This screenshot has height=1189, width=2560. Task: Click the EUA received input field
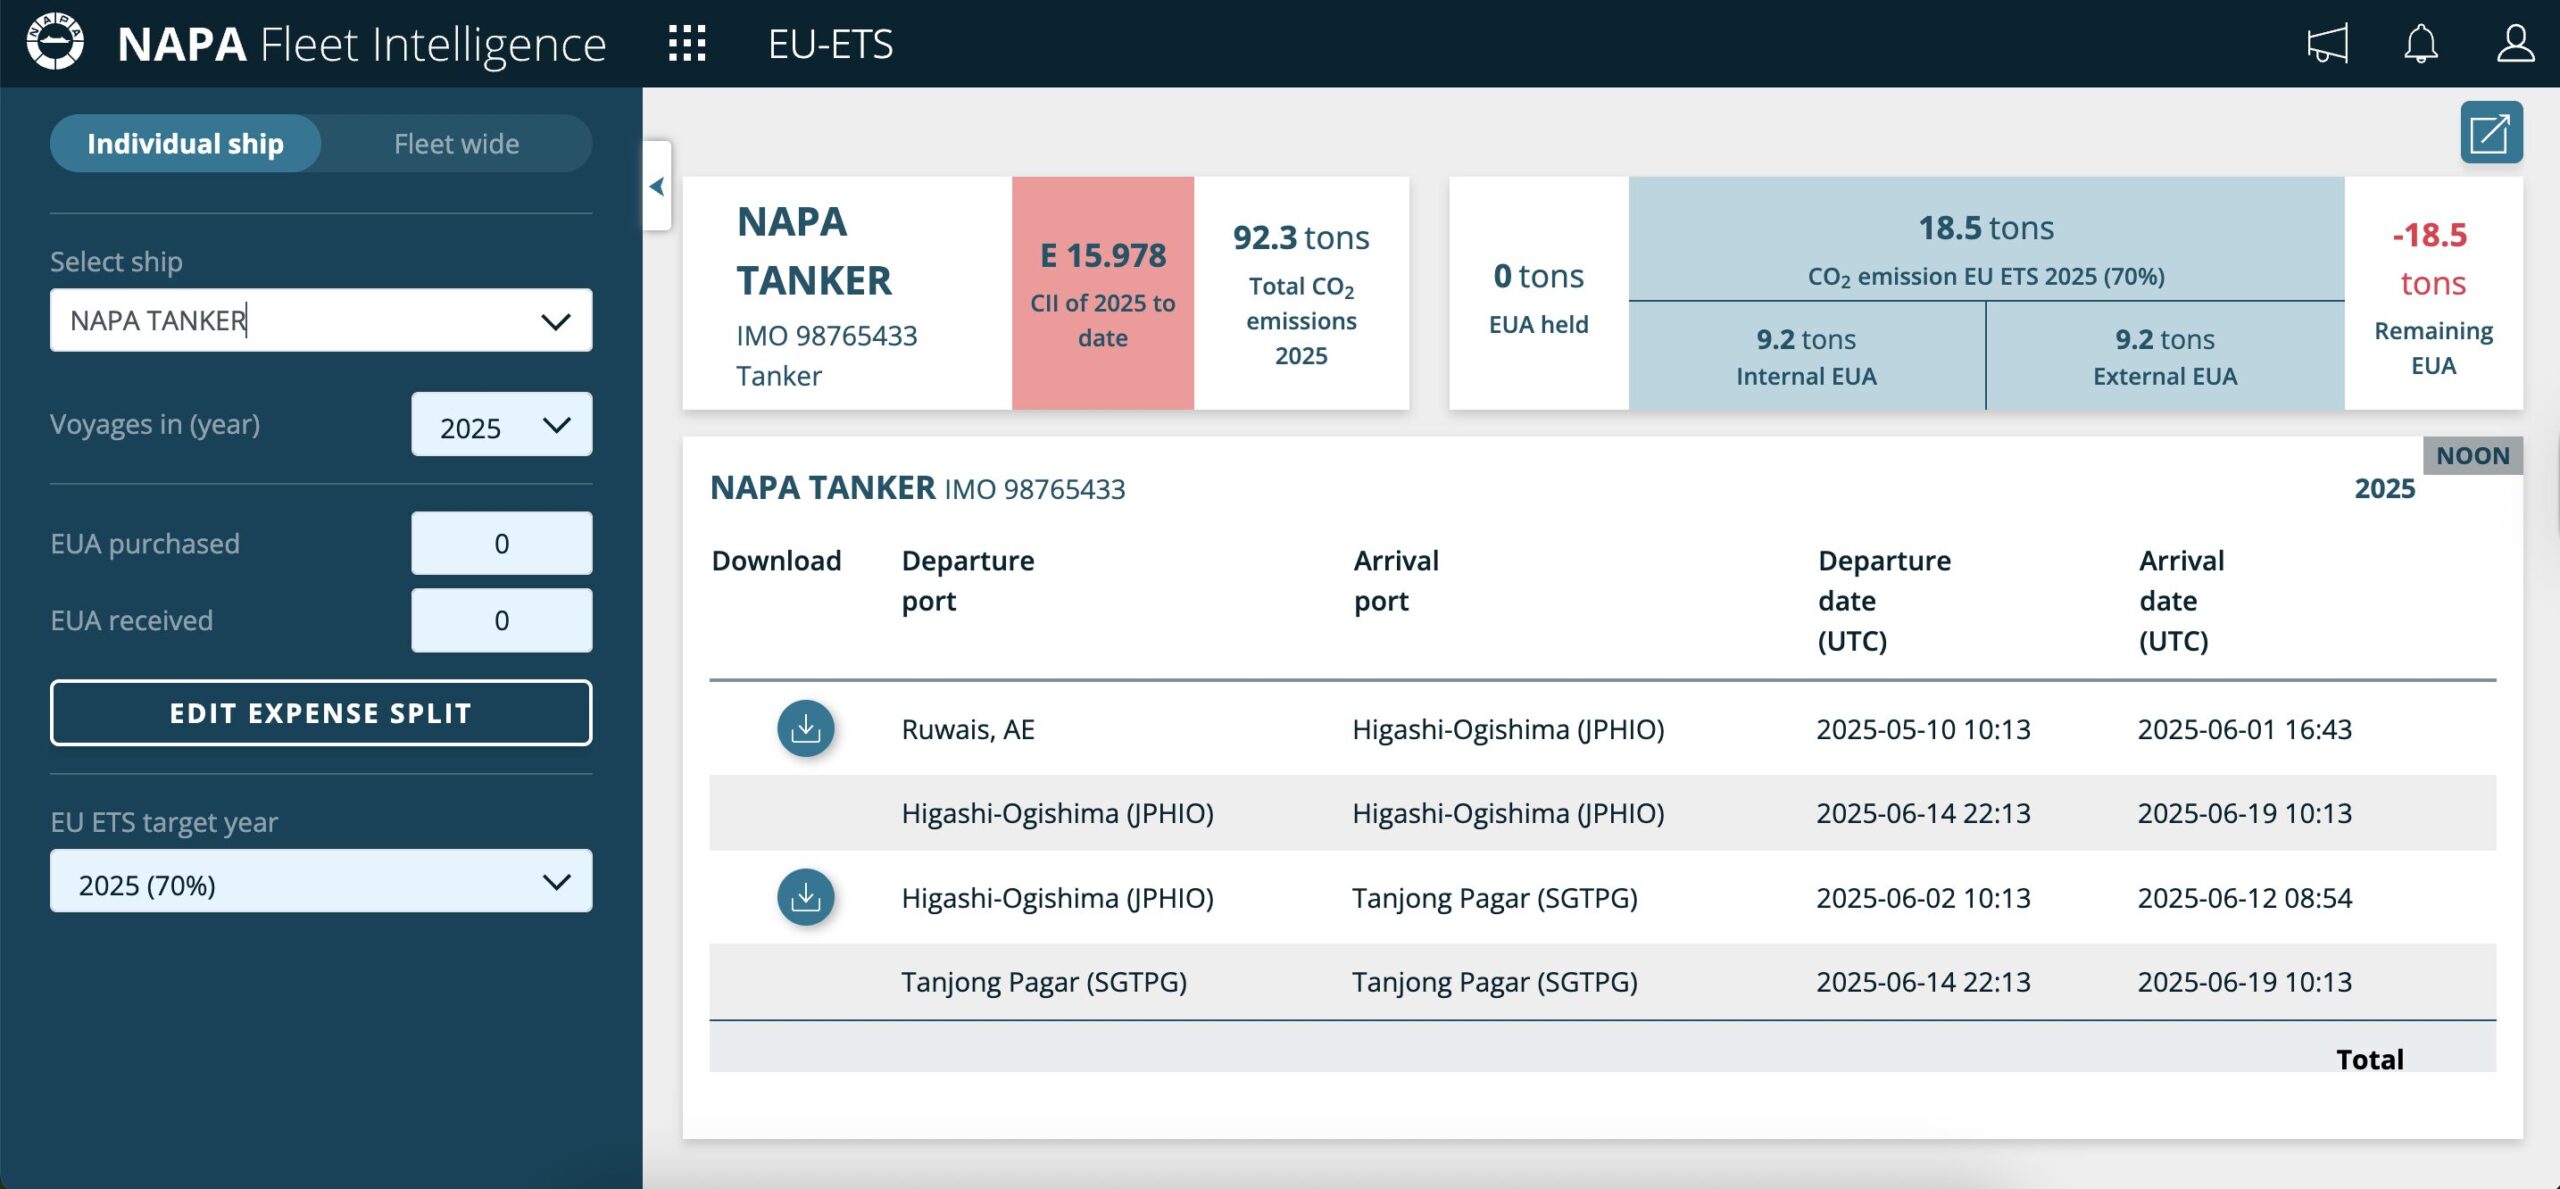[x=501, y=620]
